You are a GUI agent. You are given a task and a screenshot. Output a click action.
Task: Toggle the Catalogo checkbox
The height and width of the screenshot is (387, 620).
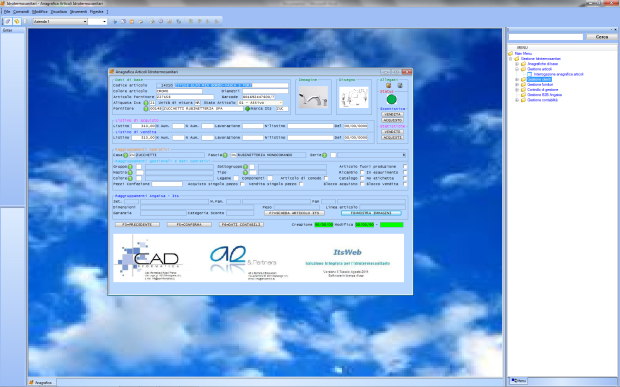[362, 178]
